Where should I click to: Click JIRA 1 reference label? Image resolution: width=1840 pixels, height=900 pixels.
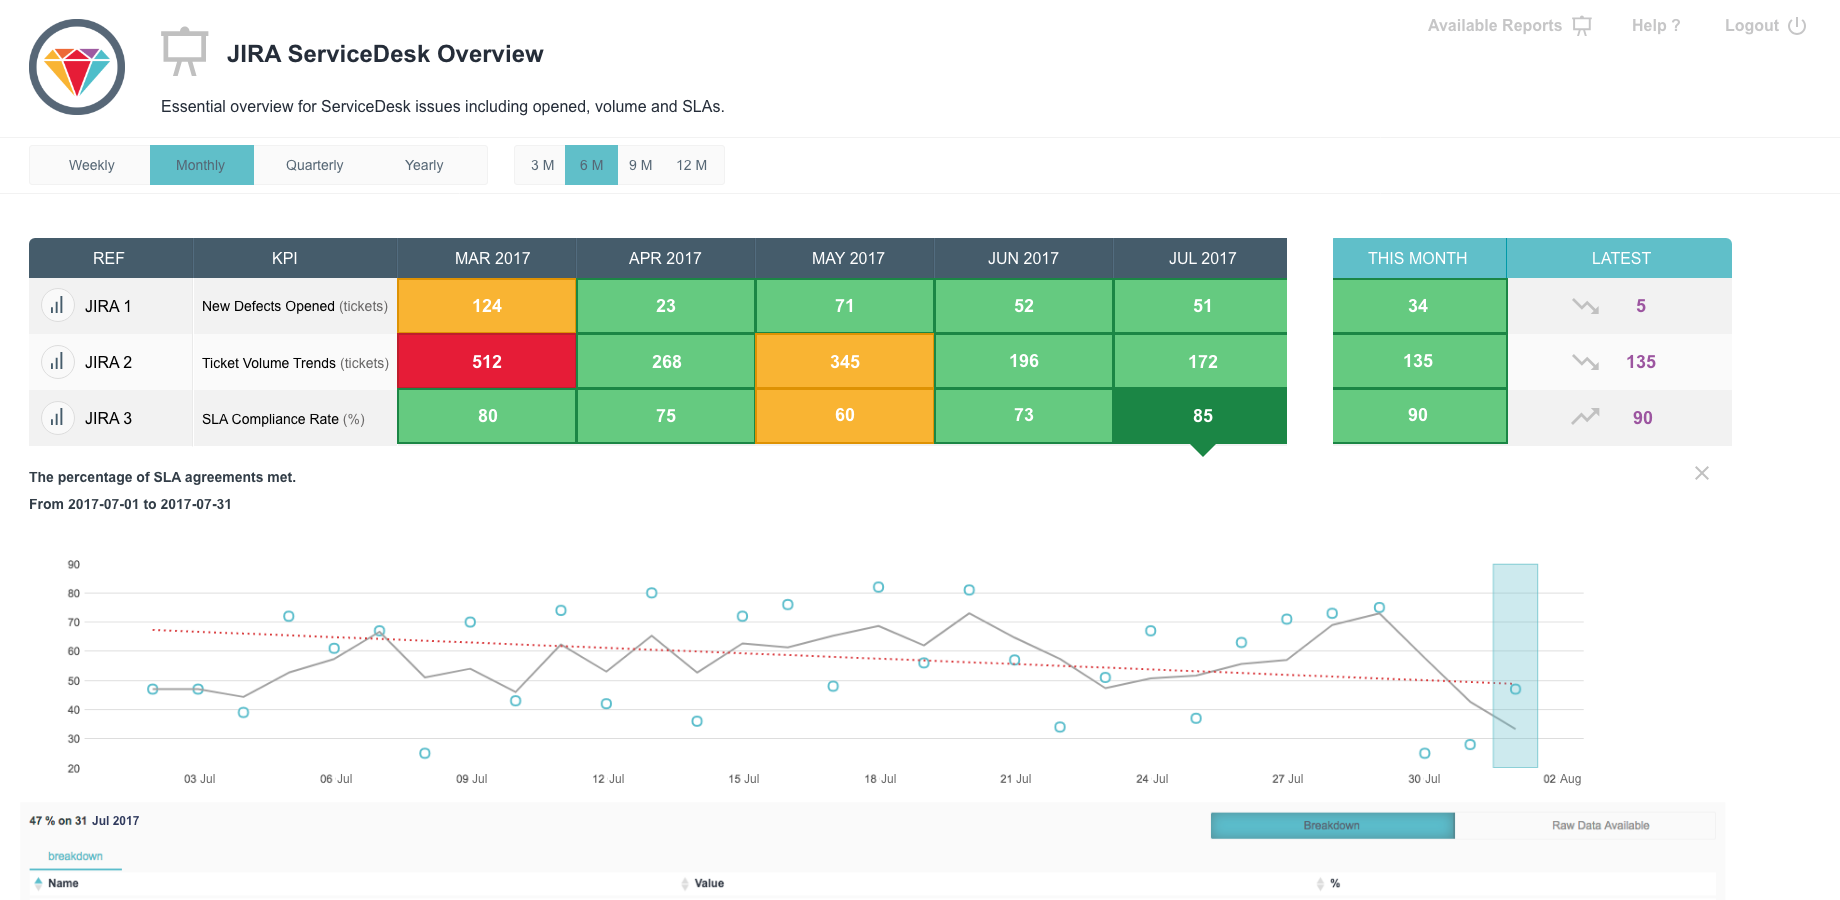108,306
